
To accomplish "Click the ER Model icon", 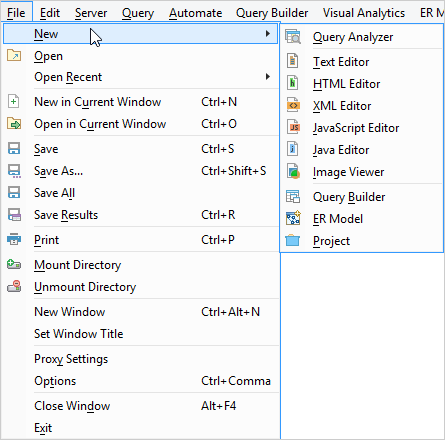I will 293,218.
